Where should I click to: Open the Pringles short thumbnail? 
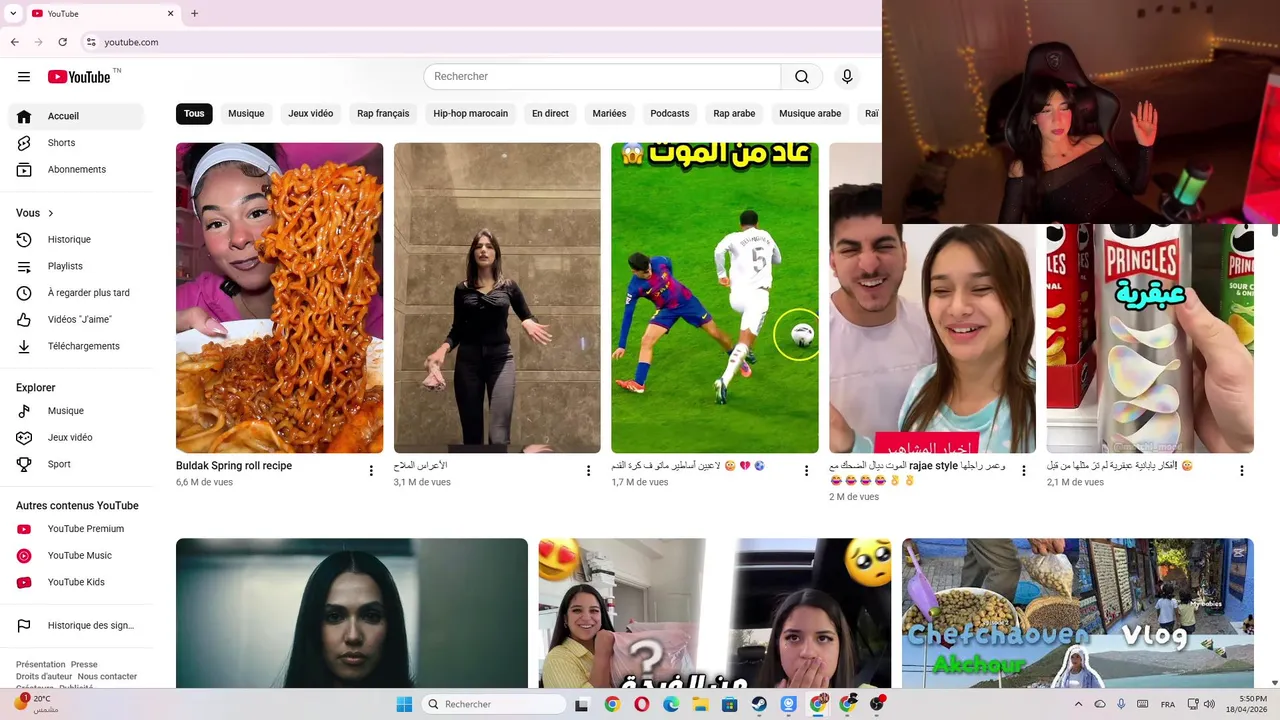pyautogui.click(x=1150, y=338)
